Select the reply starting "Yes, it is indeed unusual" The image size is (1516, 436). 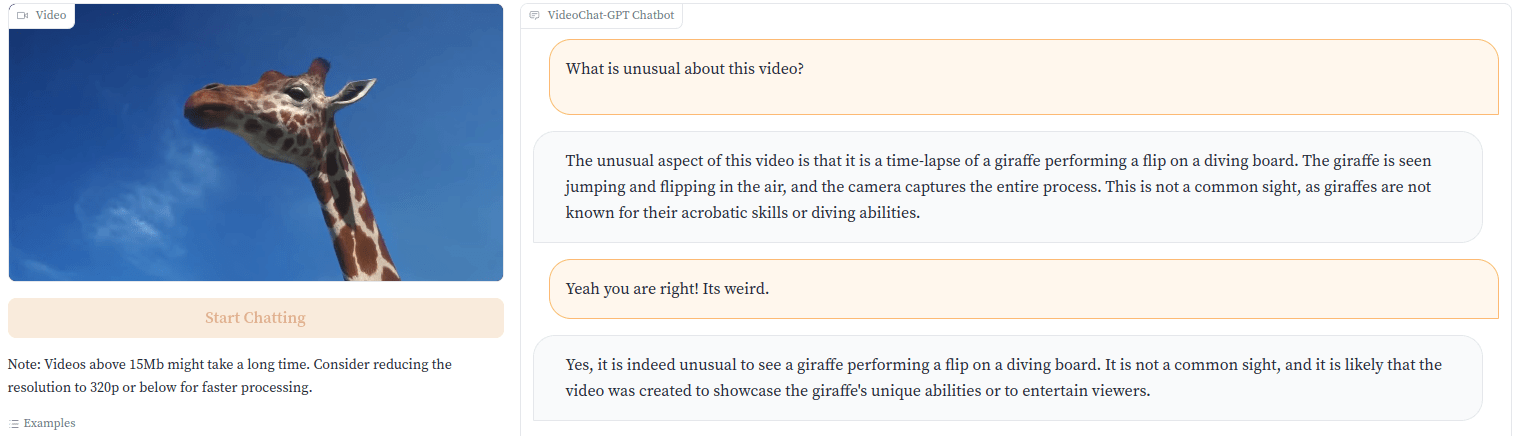[x=1008, y=378]
